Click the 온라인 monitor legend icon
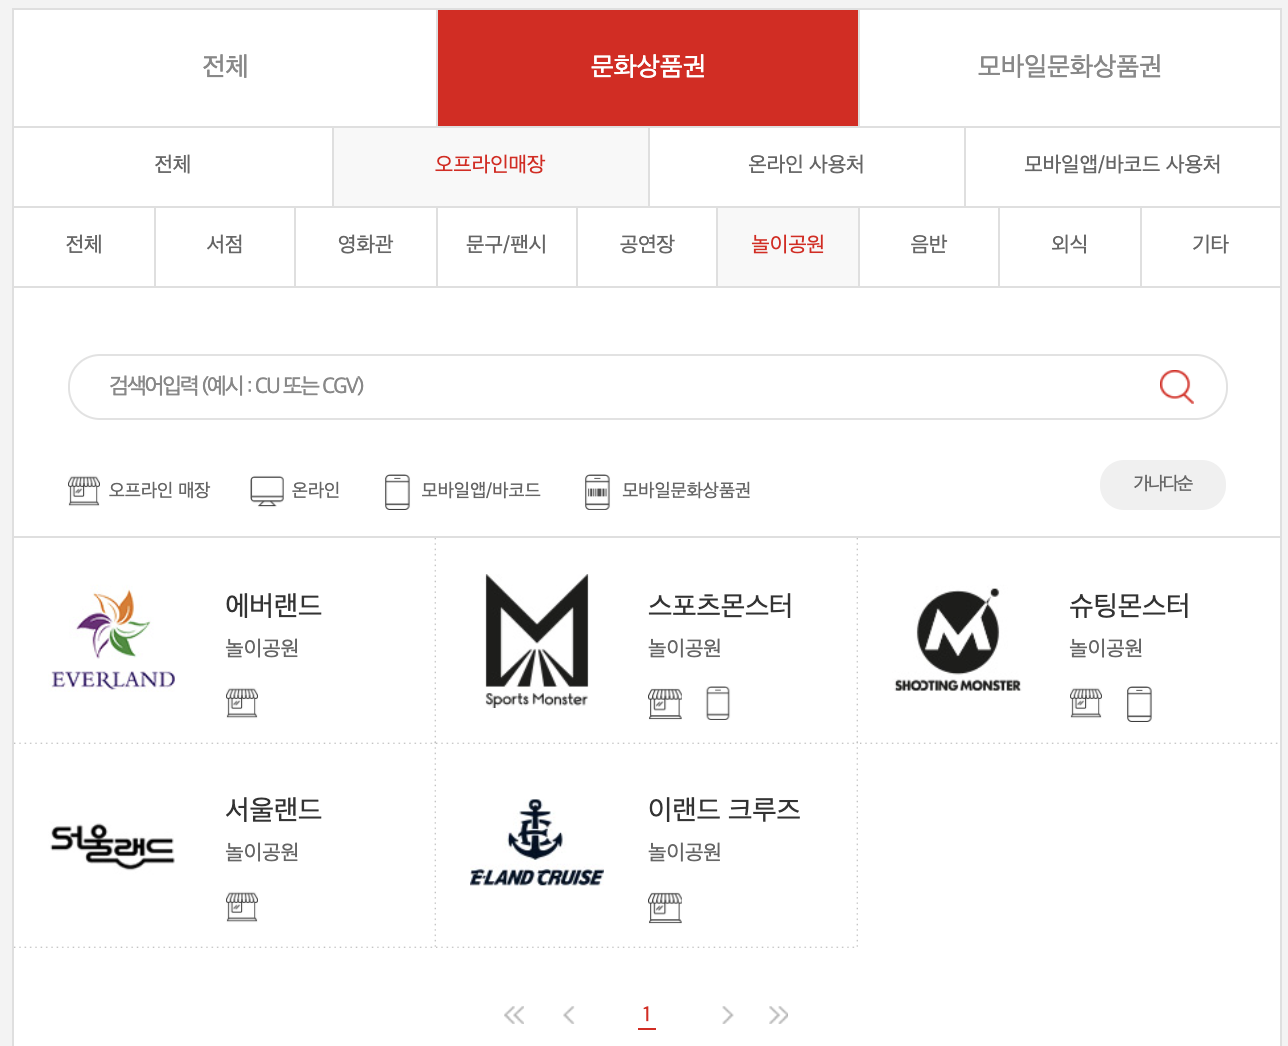This screenshot has width=1288, height=1046. (267, 490)
